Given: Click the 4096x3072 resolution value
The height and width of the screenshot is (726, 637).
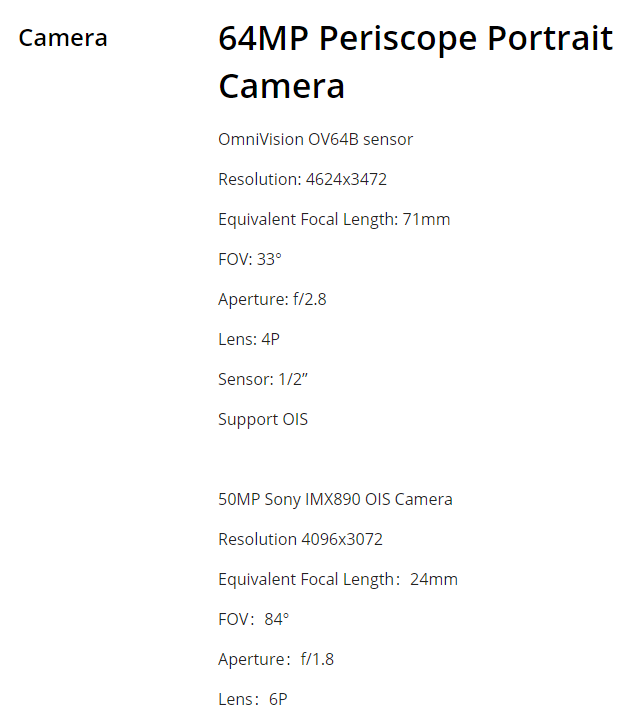Looking at the screenshot, I should coord(342,539).
